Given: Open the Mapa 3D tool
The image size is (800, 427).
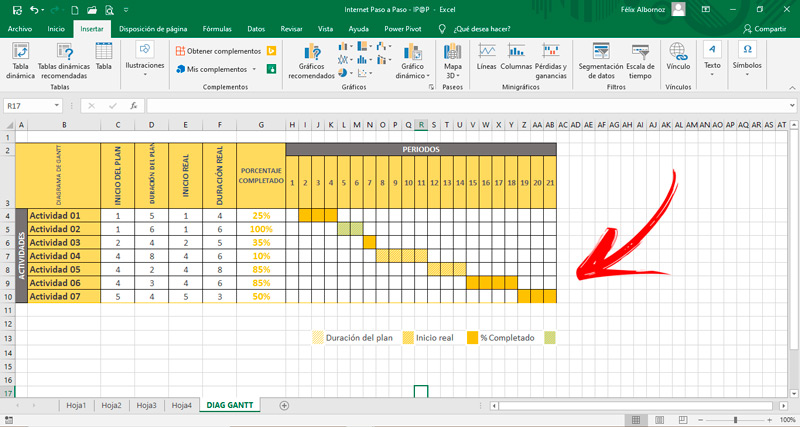Looking at the screenshot, I should pyautogui.click(x=453, y=61).
